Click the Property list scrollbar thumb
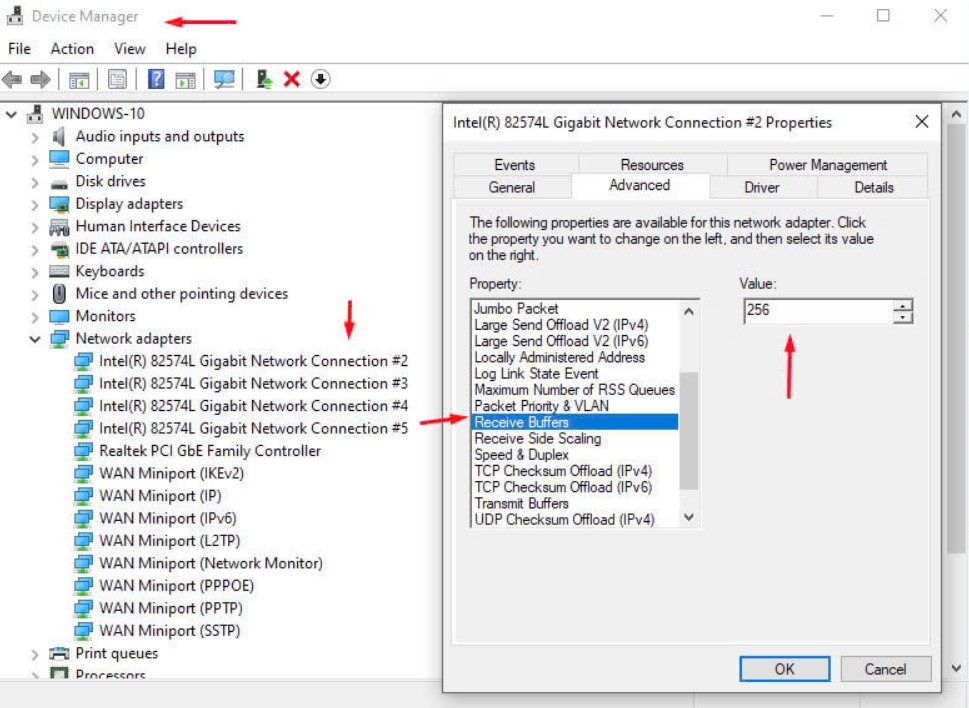This screenshot has width=969, height=708. pos(689,431)
